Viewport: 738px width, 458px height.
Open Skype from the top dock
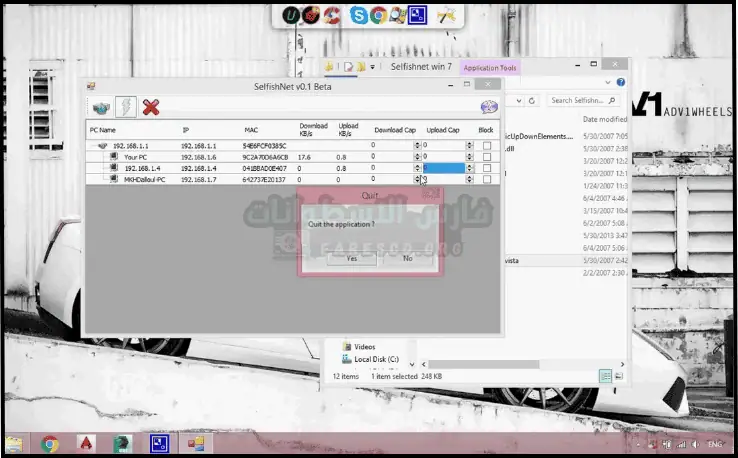(358, 16)
